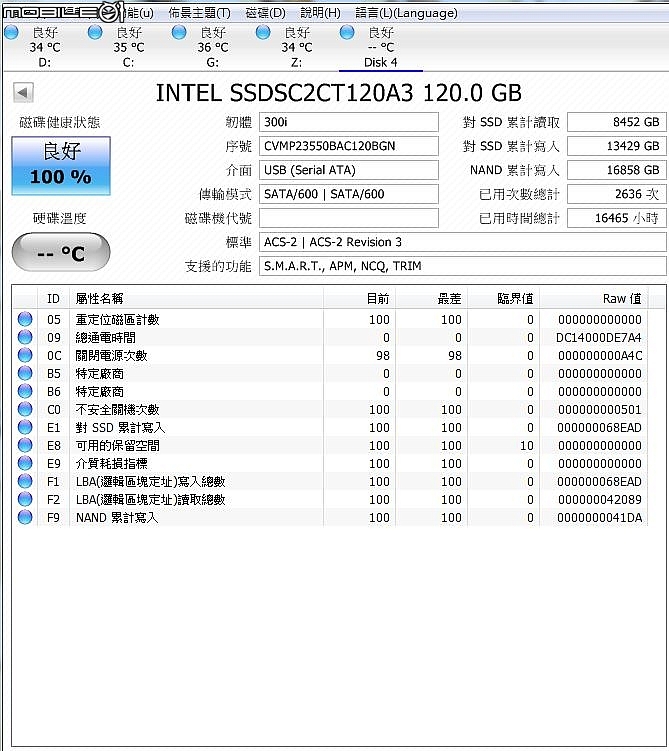Screen dimensions: 669x751
Task: Click the 良好 100 % health status button
Action: (61, 166)
